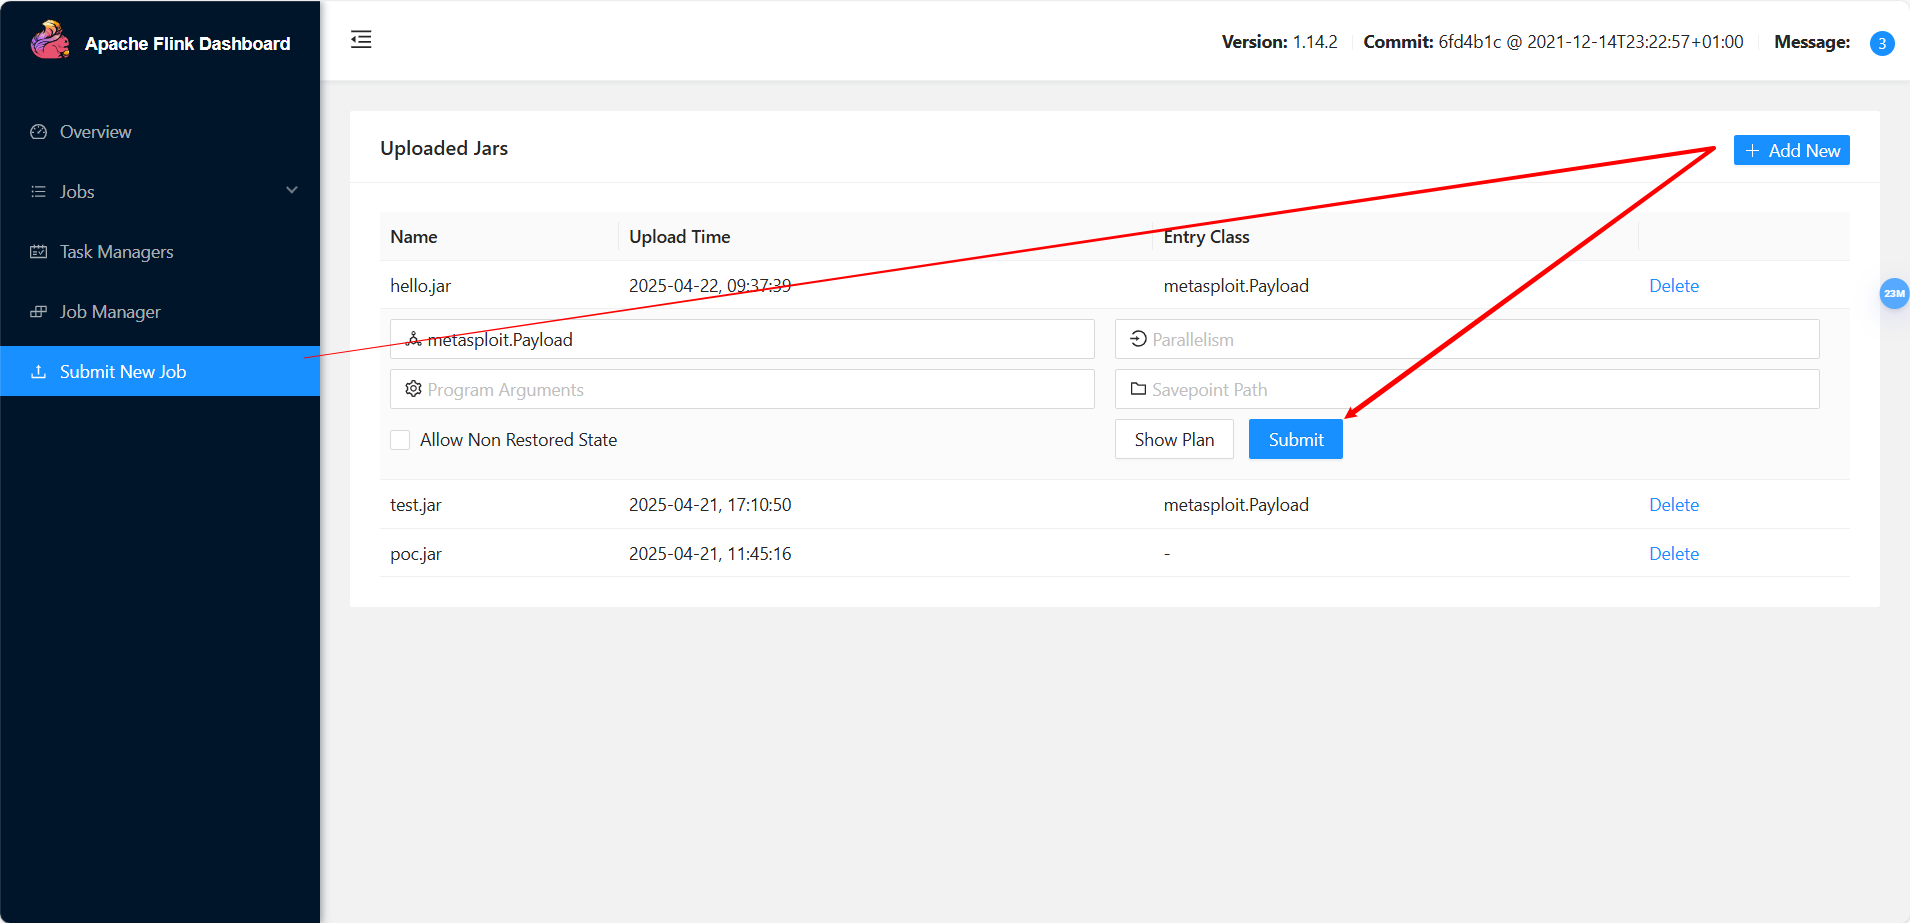1910x923 pixels.
Task: Click test.jar upload time 2025-04-21, 17:10:50
Action: point(710,505)
